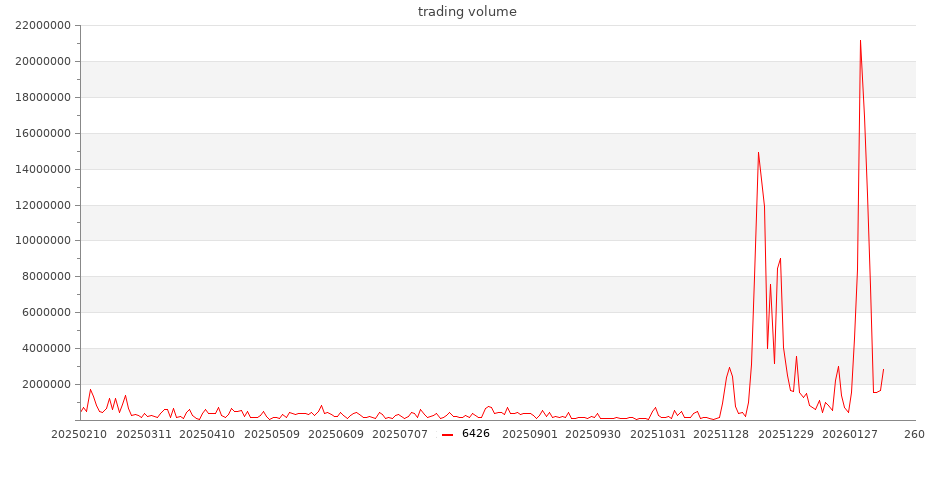Toggle the 6426 series legend label

(x=475, y=434)
